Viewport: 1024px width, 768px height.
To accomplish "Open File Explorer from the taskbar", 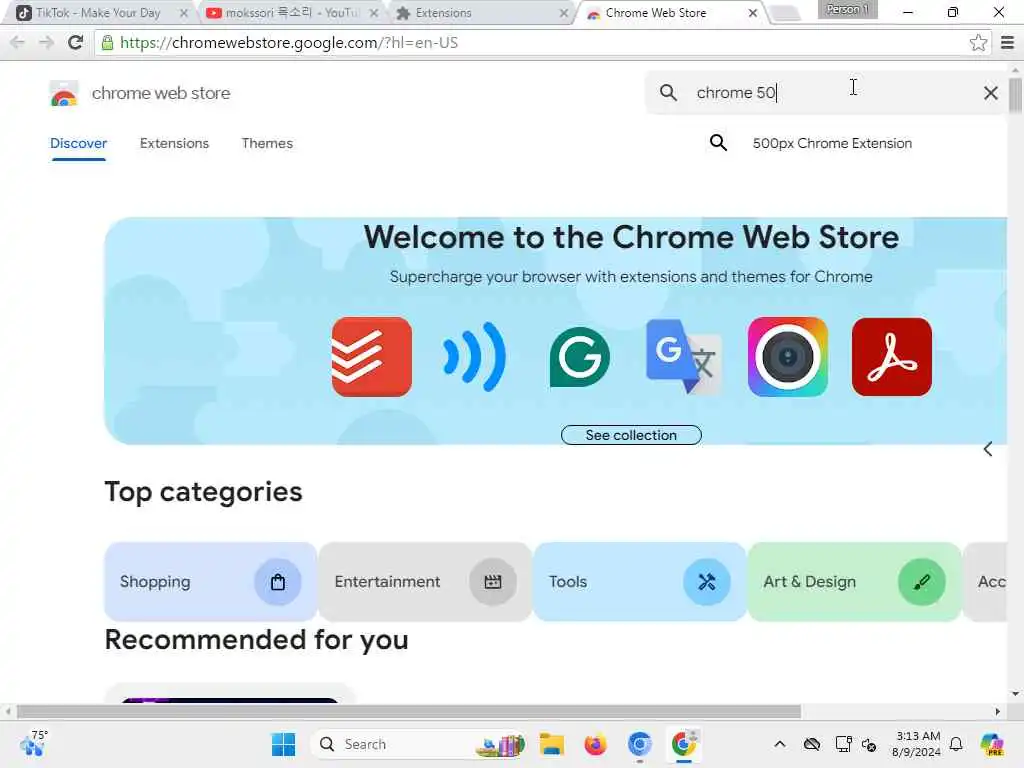I will tap(552, 744).
